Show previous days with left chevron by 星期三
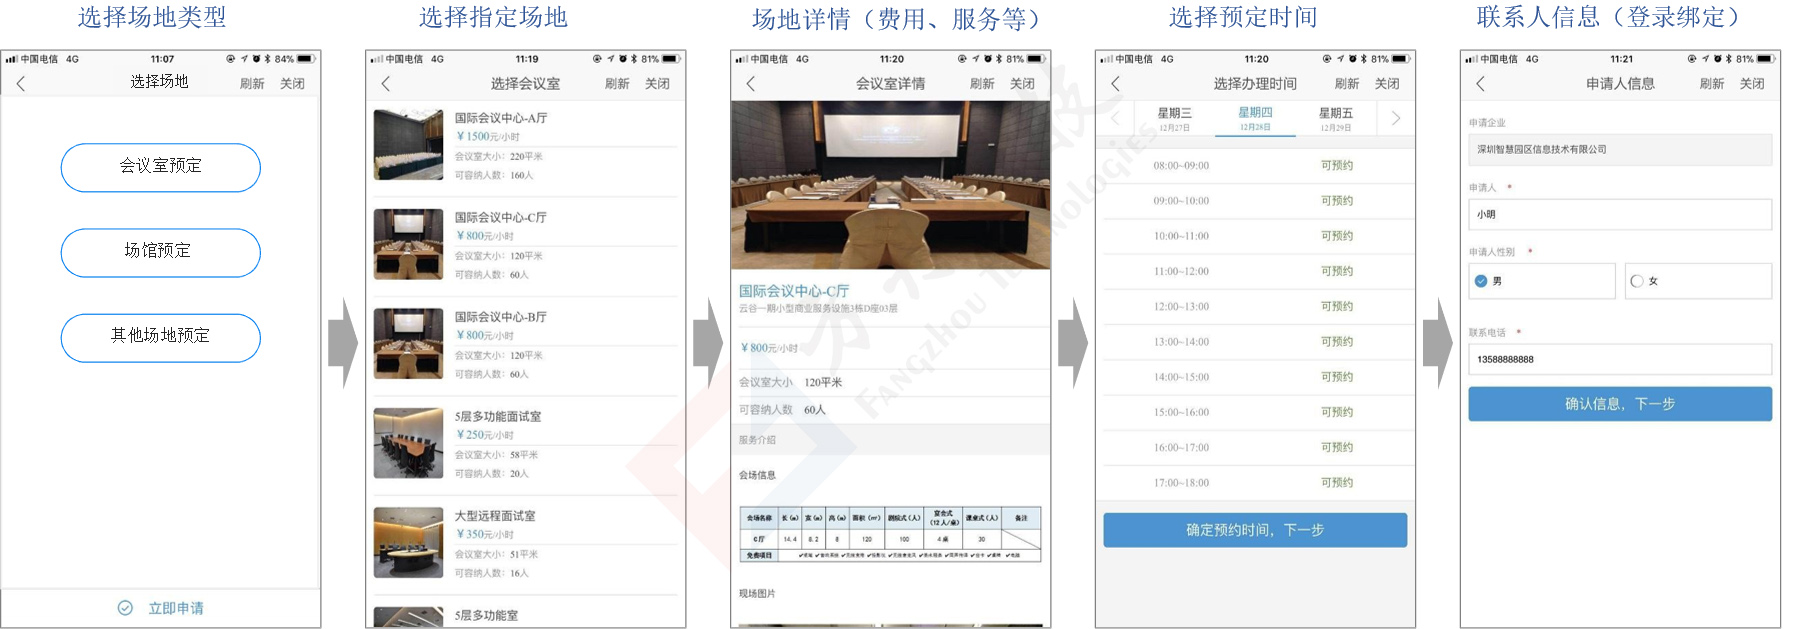Viewport: 1800px width, 629px height. (1116, 118)
